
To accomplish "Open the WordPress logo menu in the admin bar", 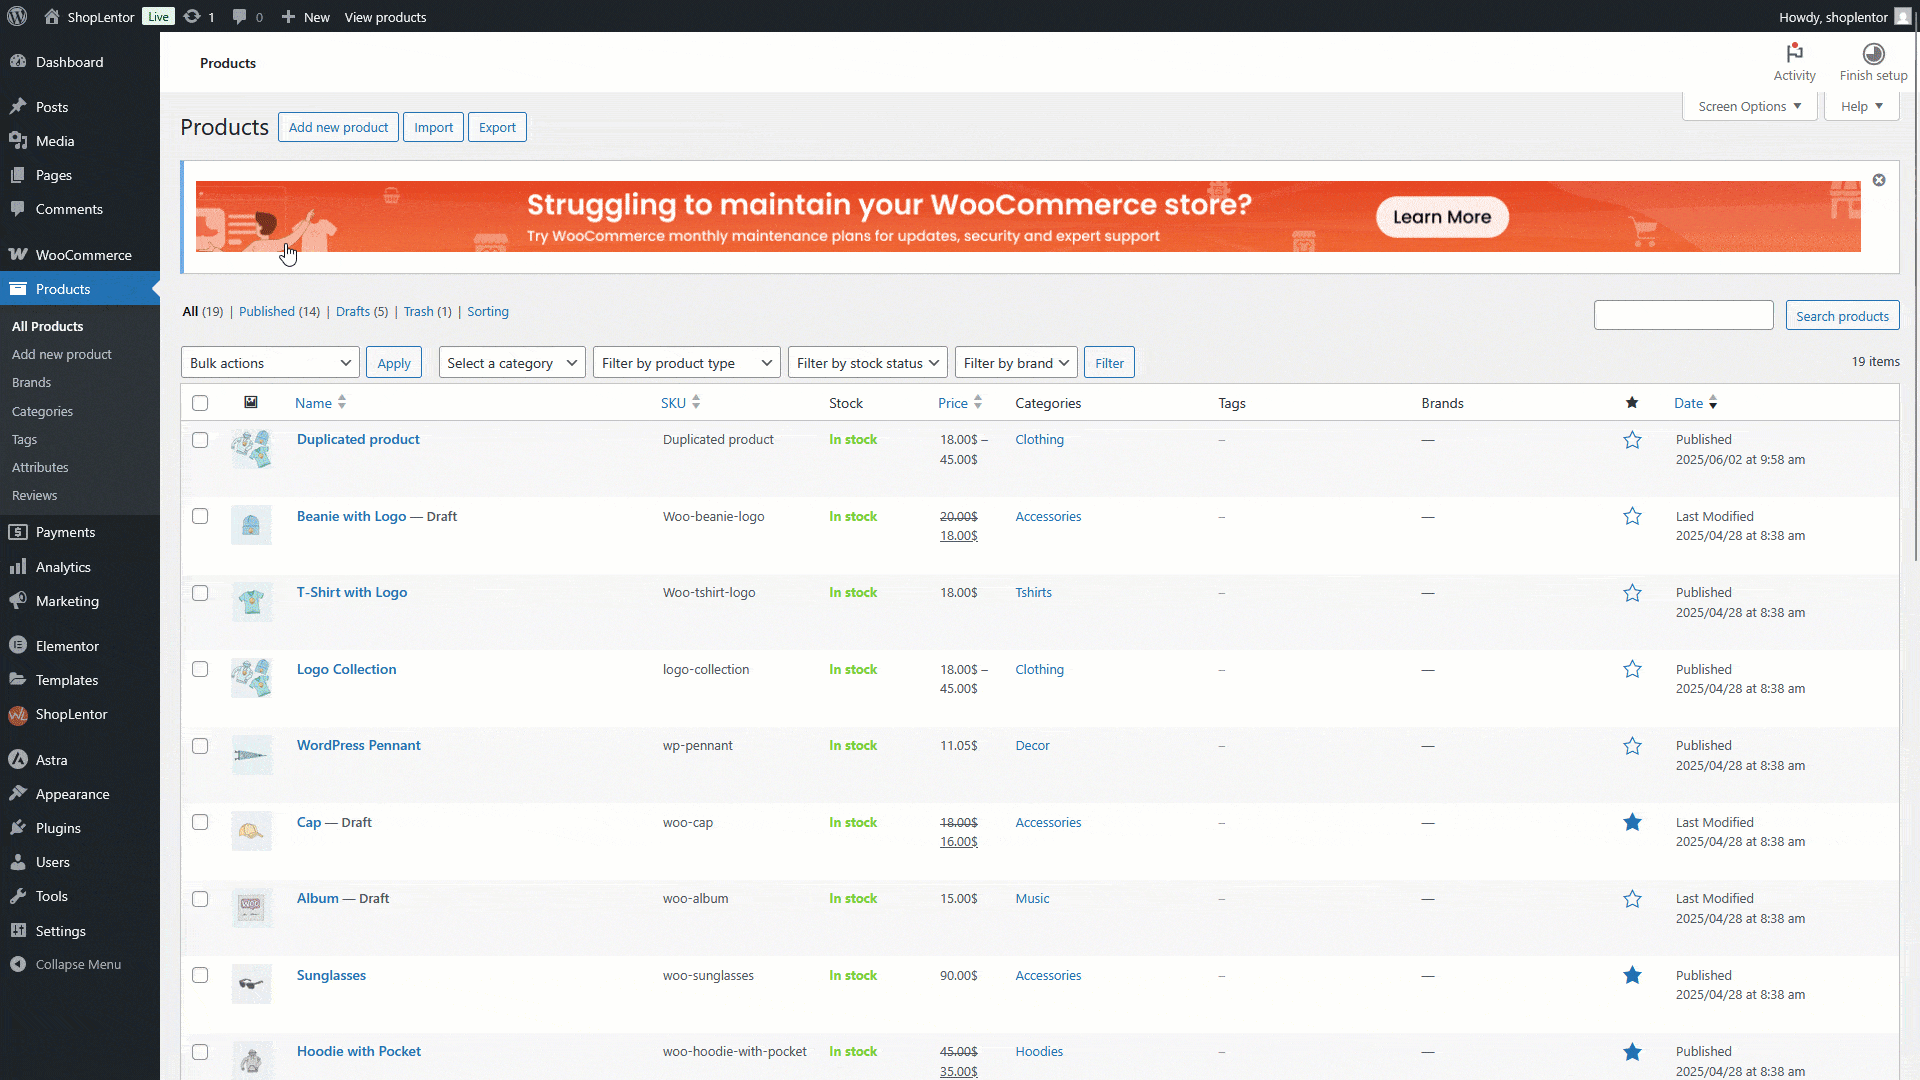I will click(x=17, y=16).
